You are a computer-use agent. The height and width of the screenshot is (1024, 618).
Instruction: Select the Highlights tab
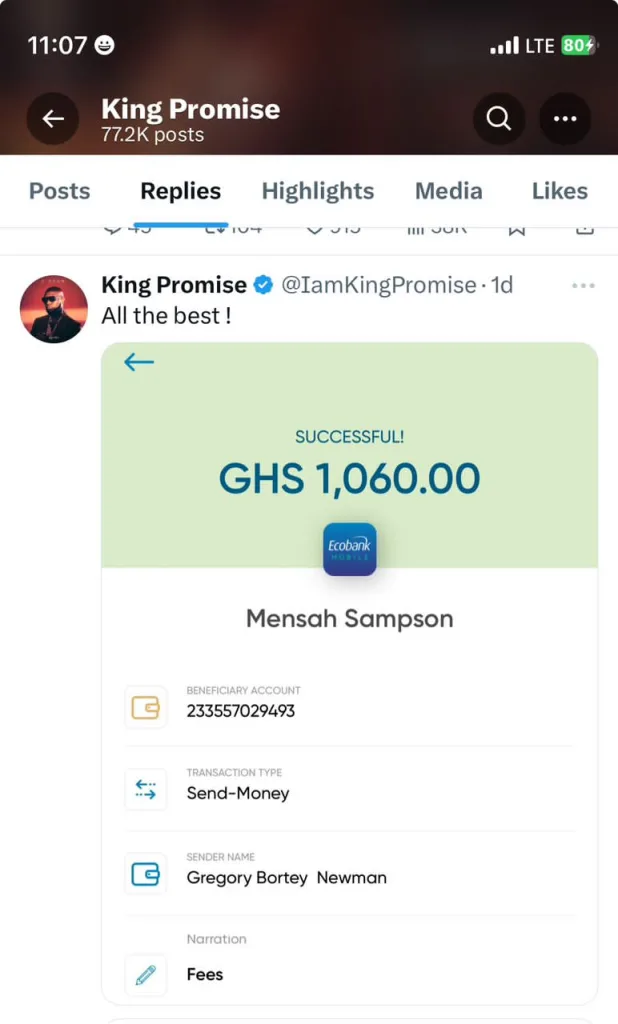pos(317,191)
